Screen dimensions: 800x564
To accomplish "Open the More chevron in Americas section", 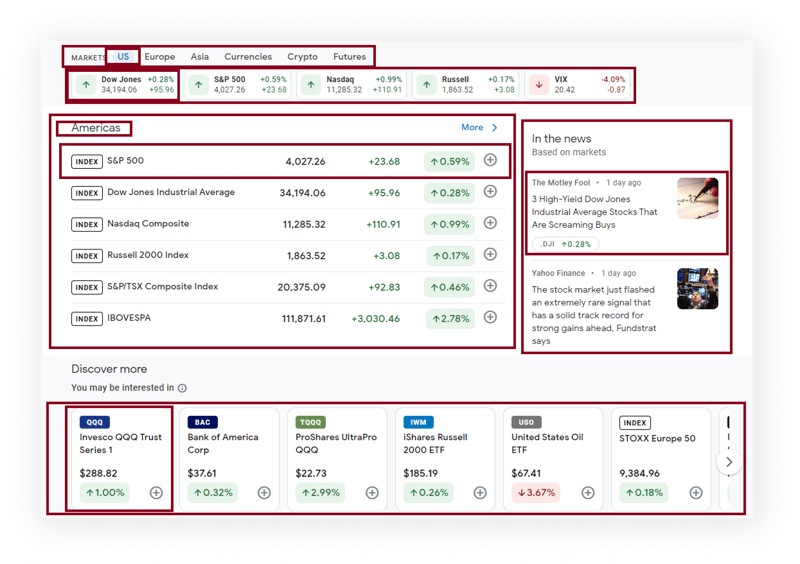I will [x=494, y=128].
